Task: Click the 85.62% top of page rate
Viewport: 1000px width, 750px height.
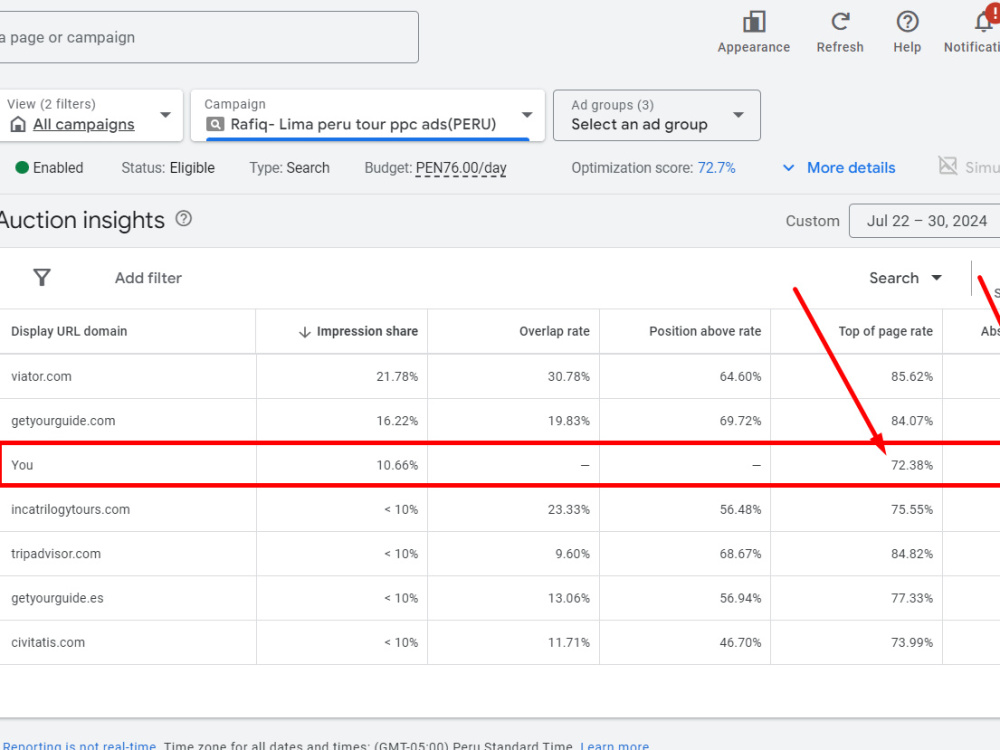Action: click(x=911, y=376)
